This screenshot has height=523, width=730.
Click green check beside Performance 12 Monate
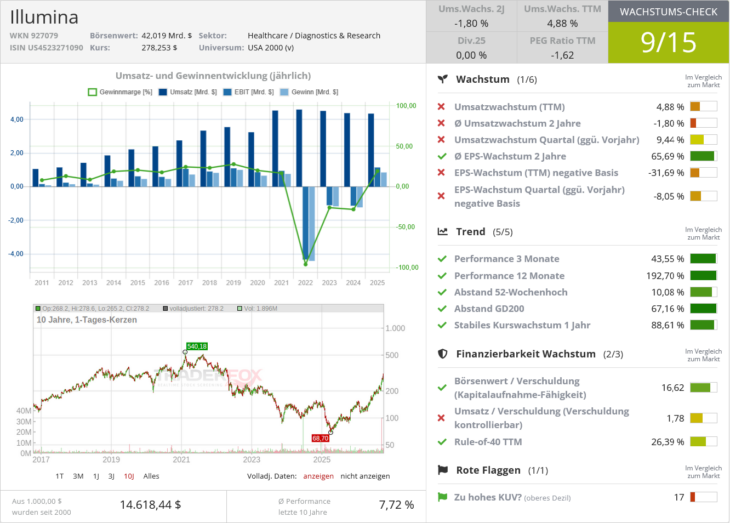[x=442, y=276]
